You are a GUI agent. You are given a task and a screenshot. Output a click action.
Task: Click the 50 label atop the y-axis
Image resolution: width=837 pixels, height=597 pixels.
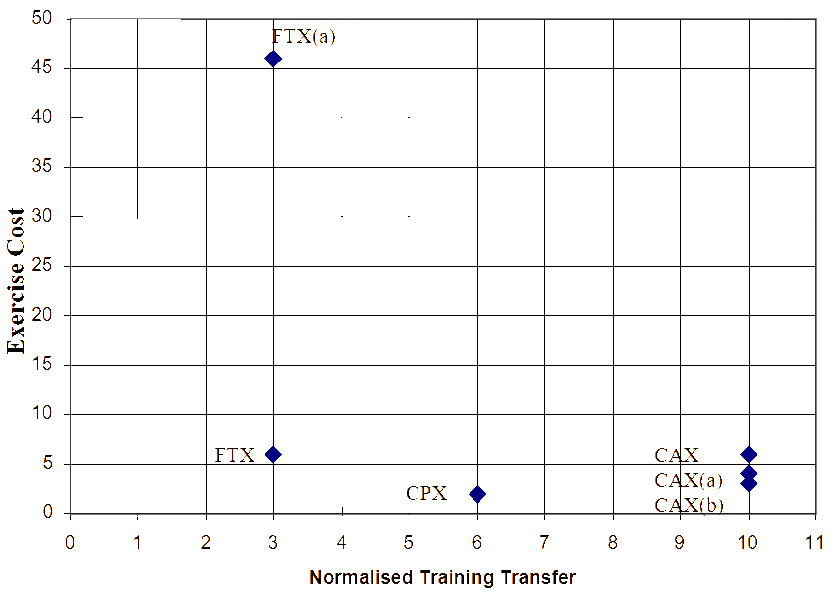pos(42,18)
